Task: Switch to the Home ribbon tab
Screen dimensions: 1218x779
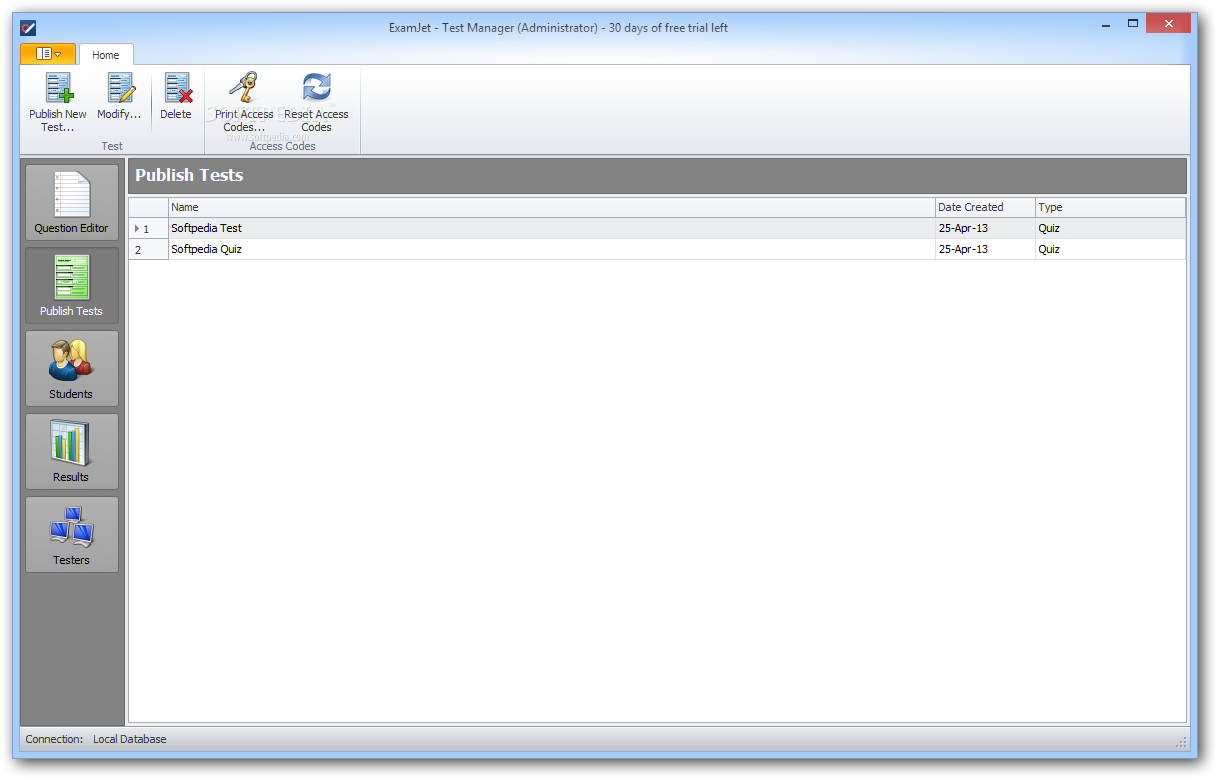Action: pyautogui.click(x=106, y=55)
